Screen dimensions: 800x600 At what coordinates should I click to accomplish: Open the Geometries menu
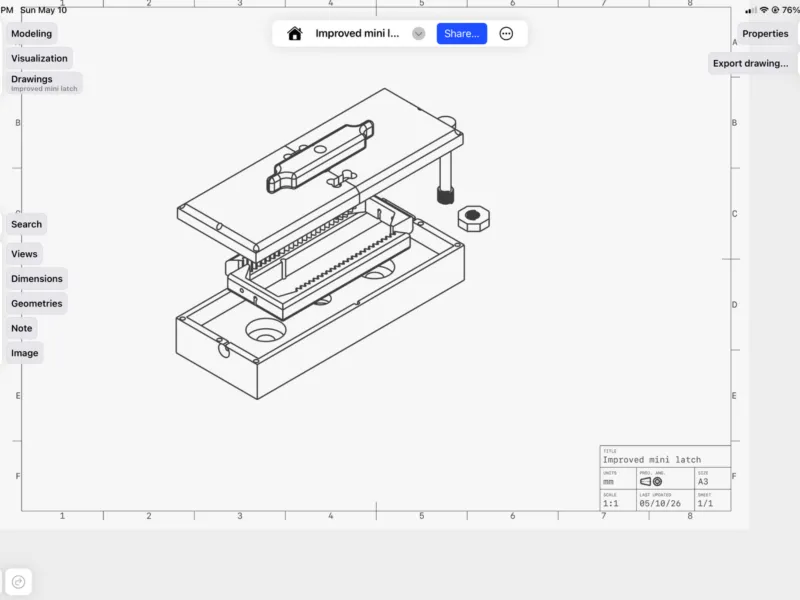(x=37, y=303)
